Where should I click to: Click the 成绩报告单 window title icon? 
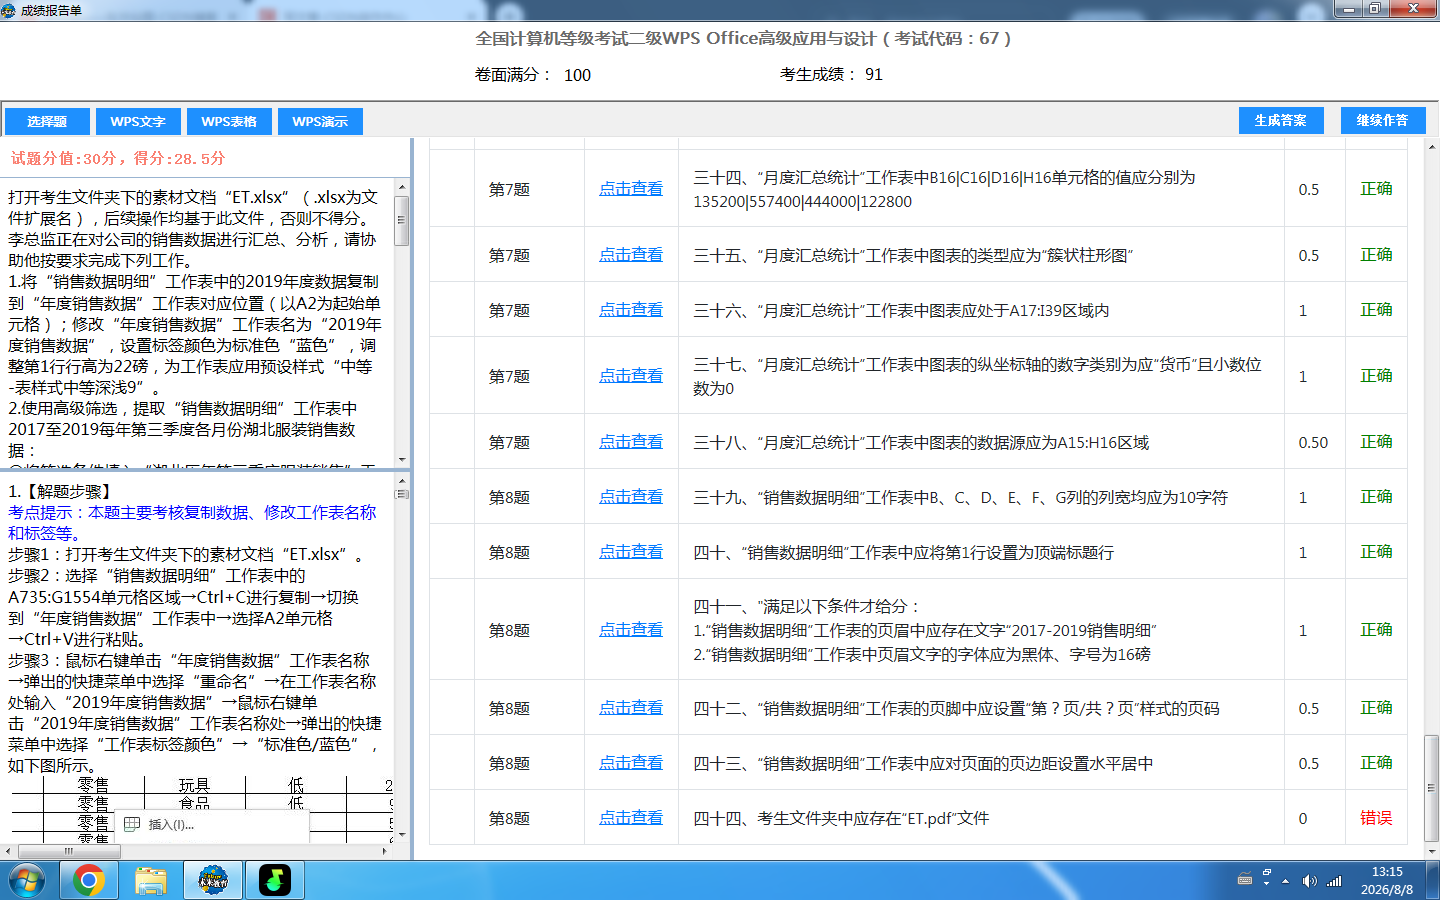tap(10, 10)
